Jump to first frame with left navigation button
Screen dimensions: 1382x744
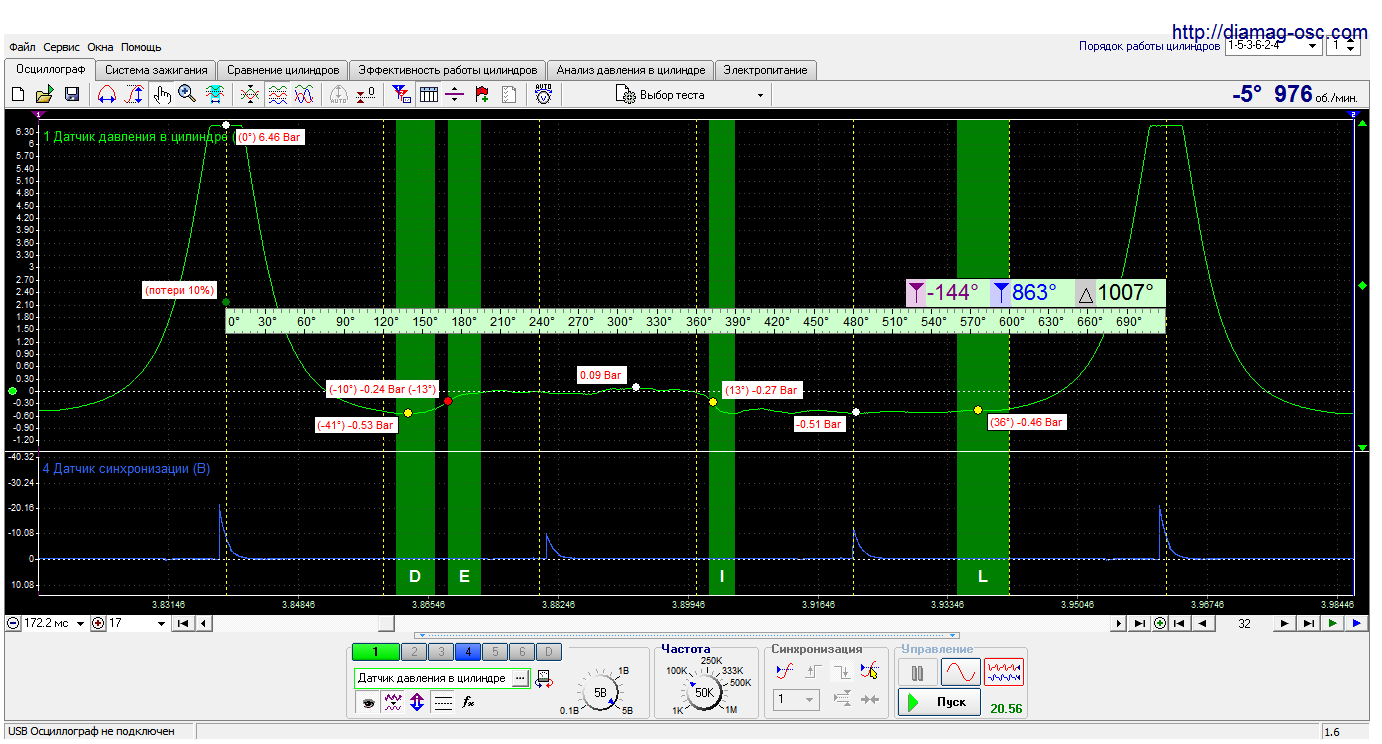183,623
